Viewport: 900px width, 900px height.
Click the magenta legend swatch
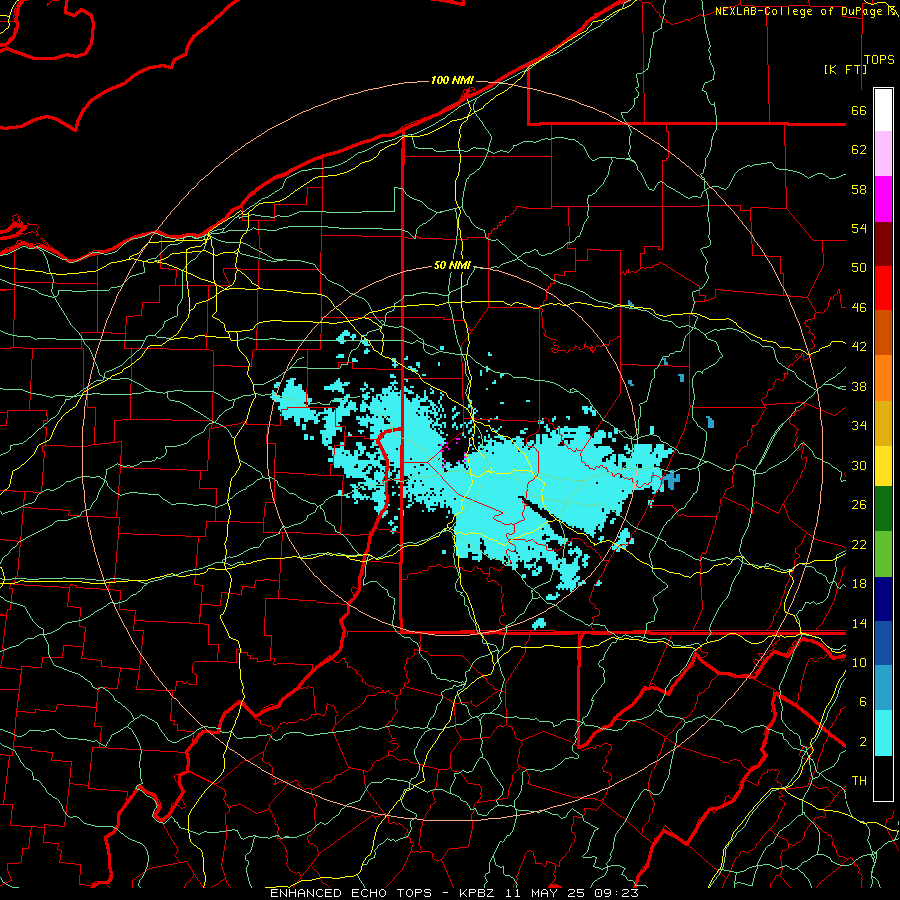click(883, 199)
